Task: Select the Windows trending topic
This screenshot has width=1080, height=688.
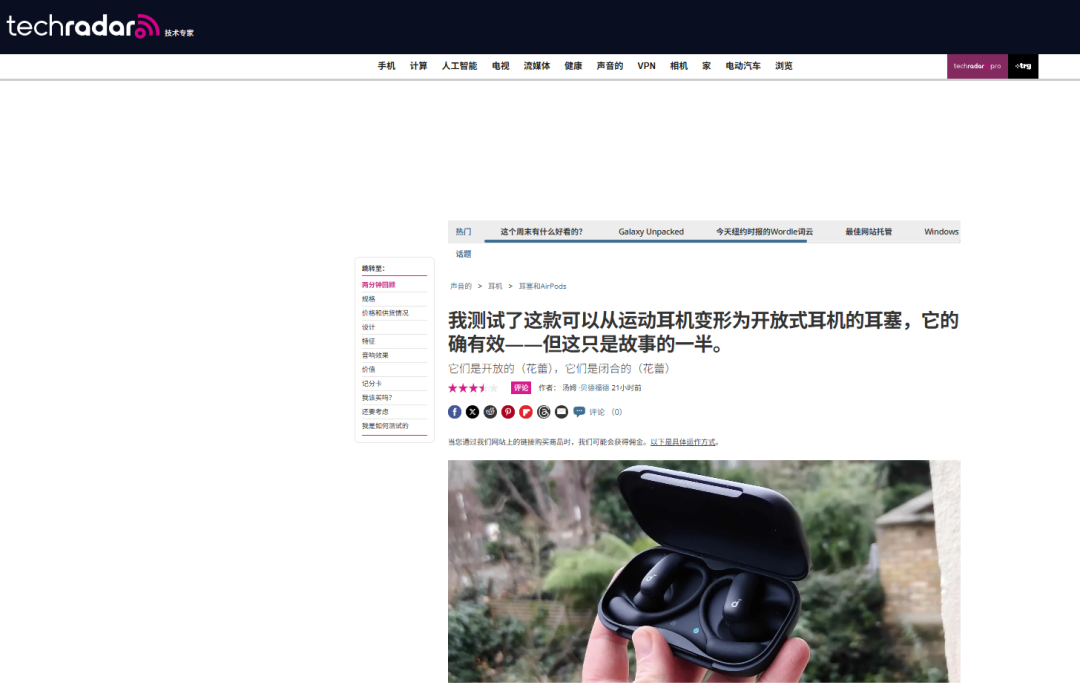Action: pos(940,231)
